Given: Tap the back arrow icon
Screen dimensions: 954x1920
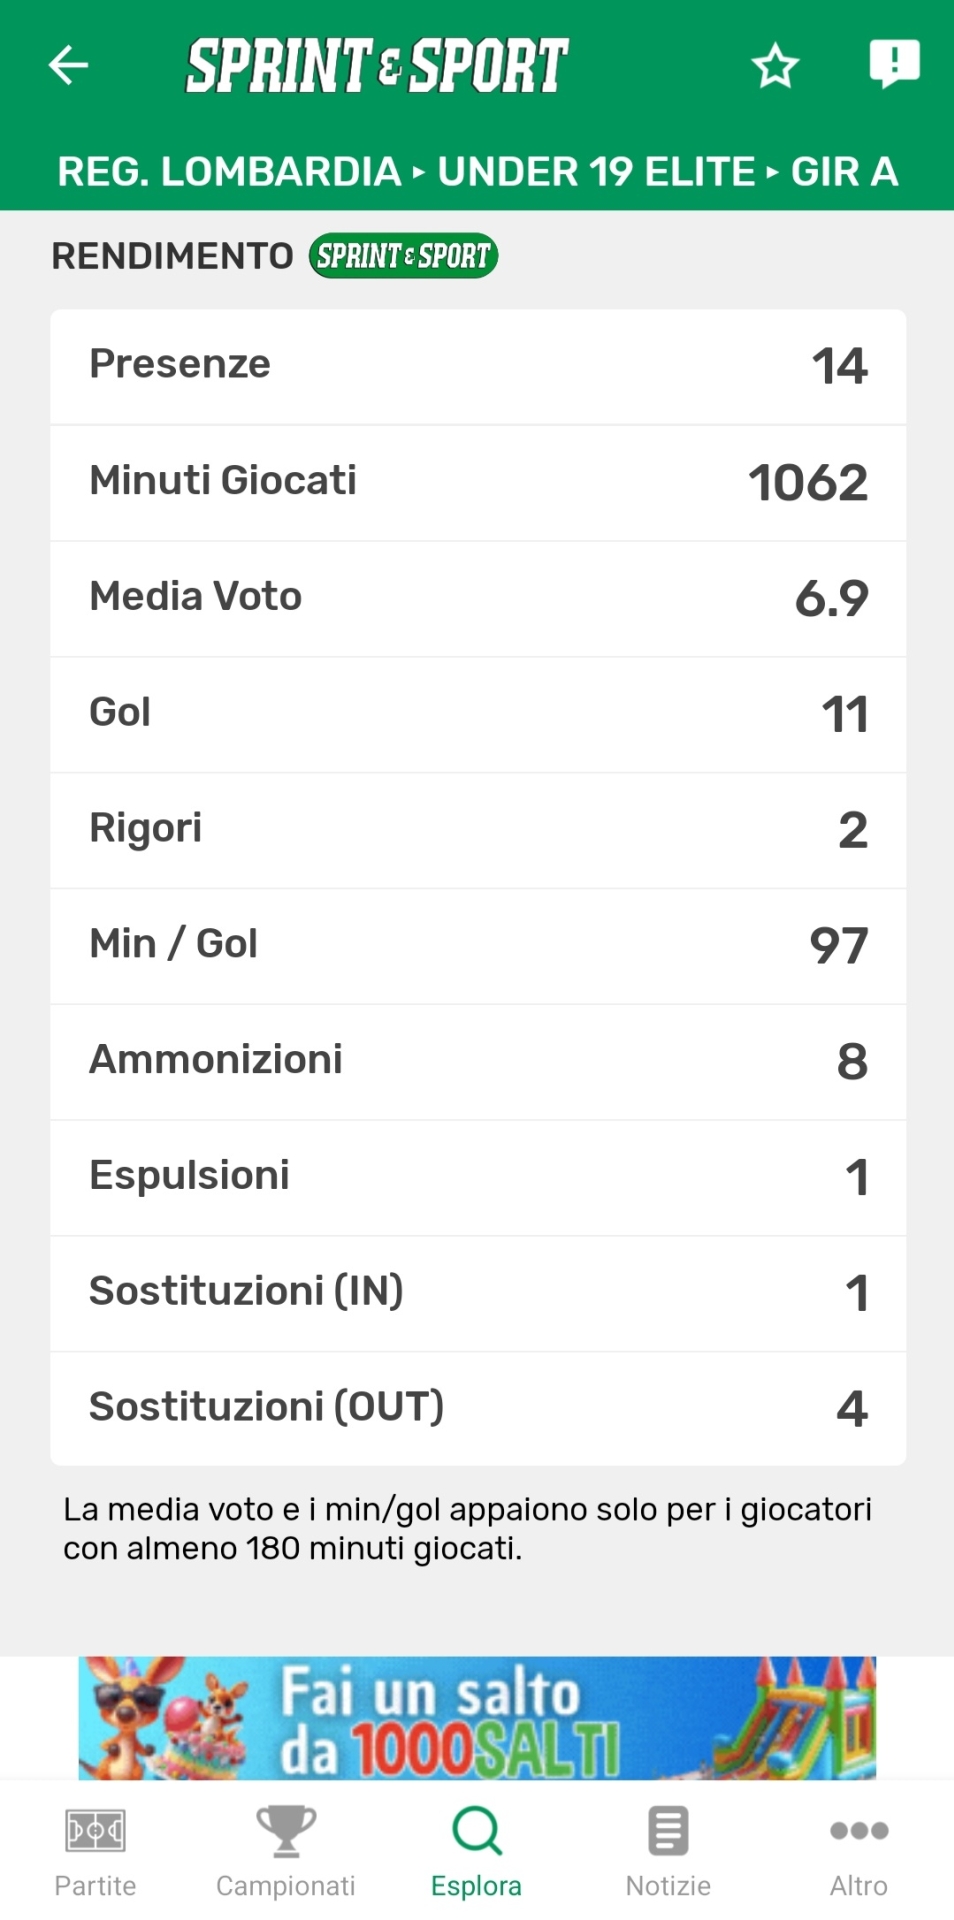Looking at the screenshot, I should pos(69,66).
